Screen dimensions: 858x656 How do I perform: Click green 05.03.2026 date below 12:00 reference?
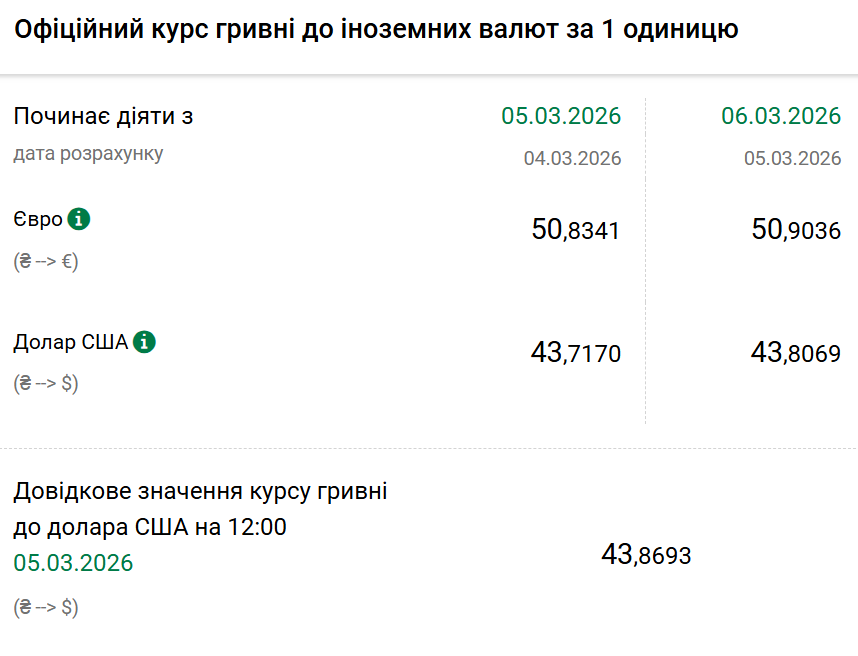[x=73, y=563]
